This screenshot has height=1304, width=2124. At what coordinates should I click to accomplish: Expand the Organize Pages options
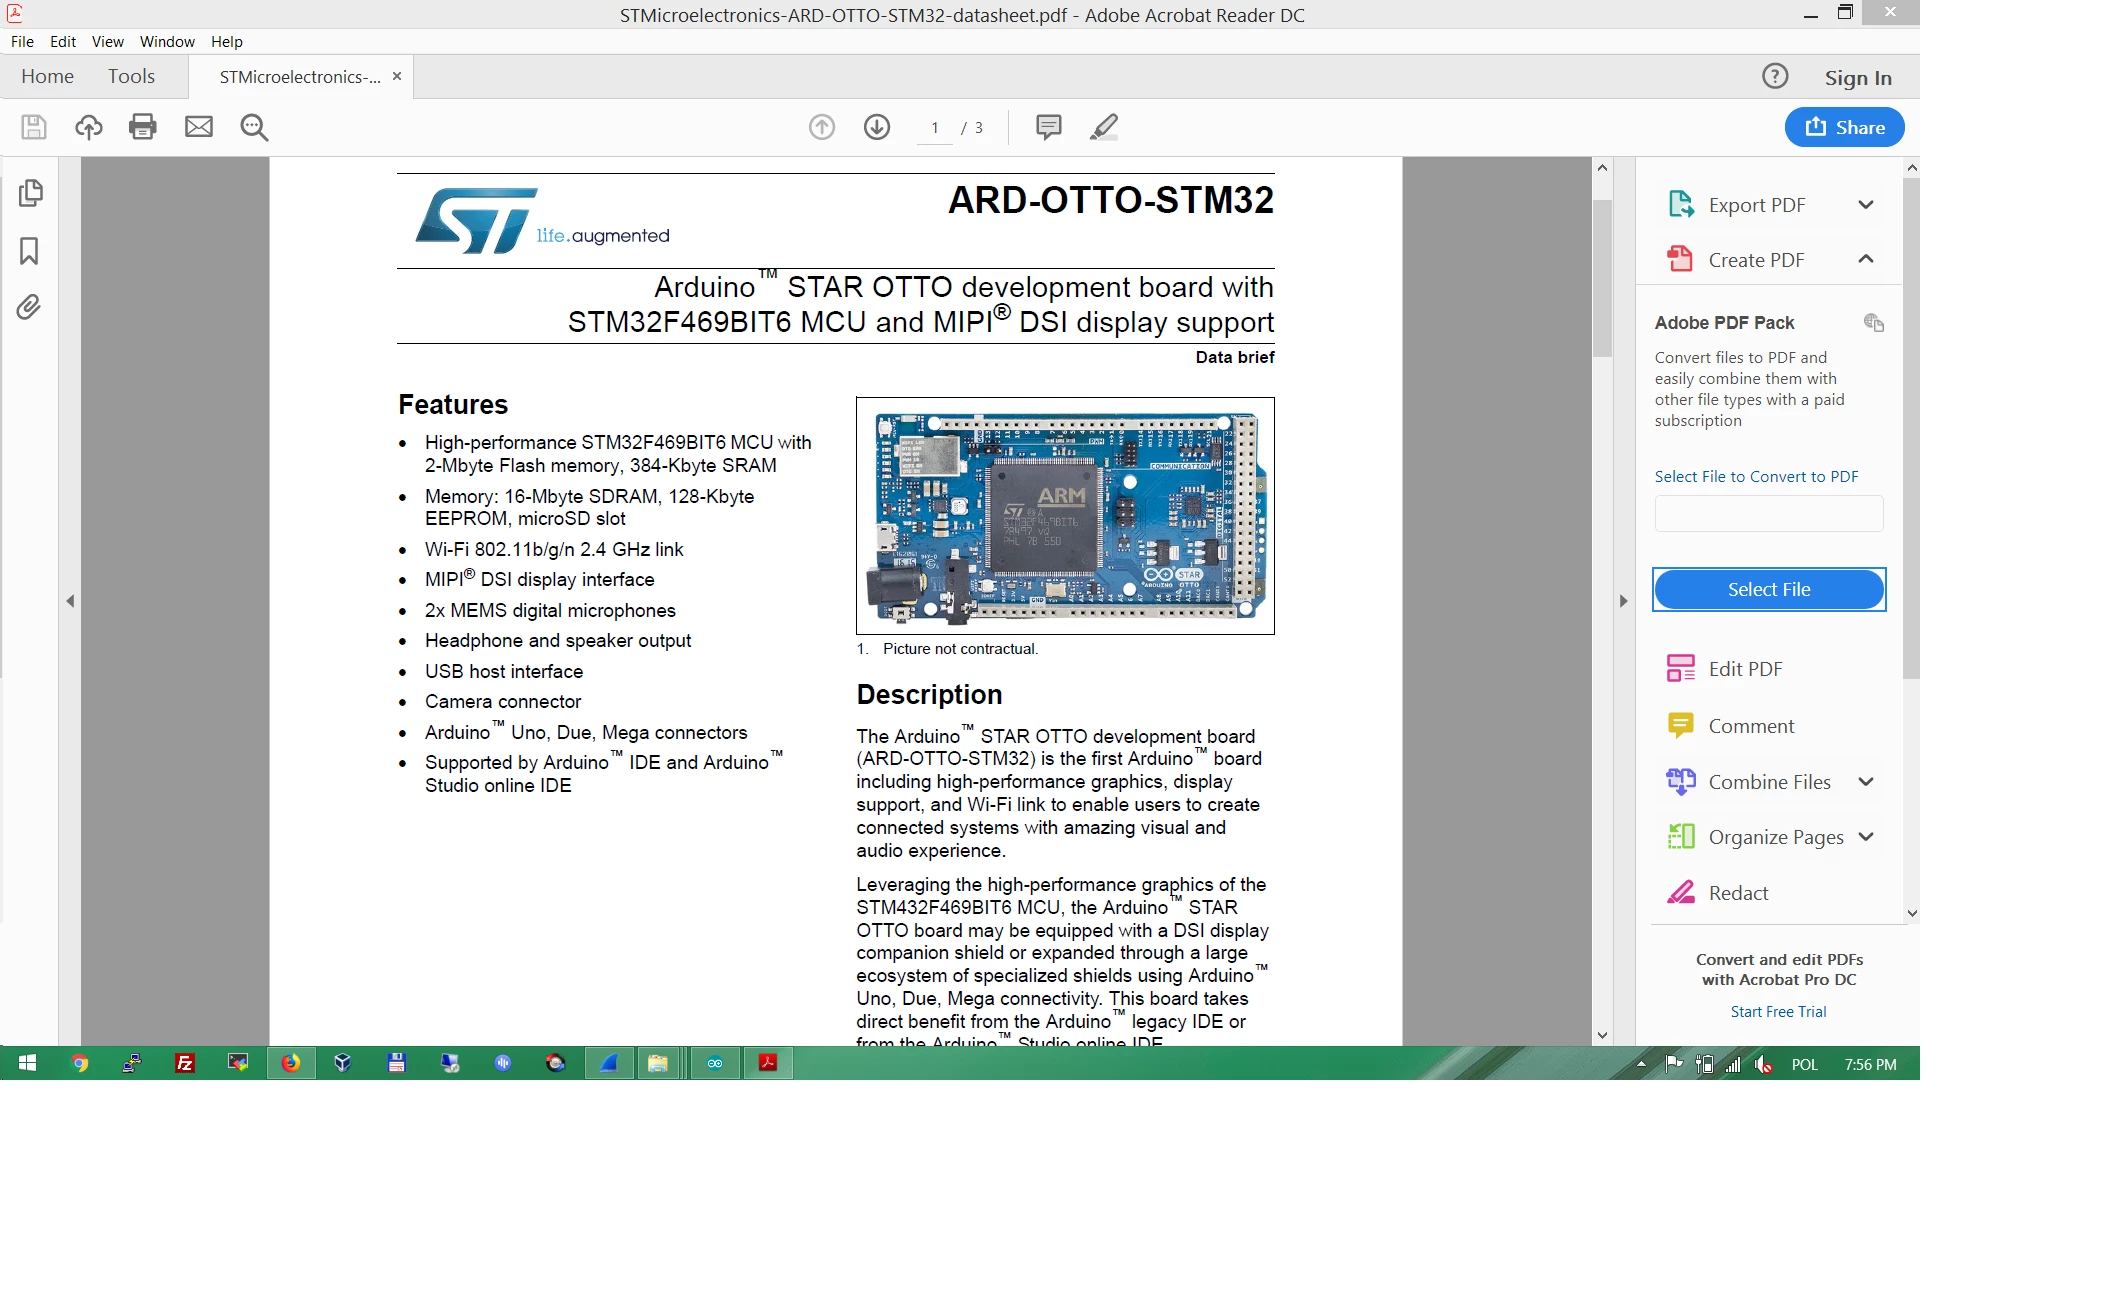[x=1866, y=836]
